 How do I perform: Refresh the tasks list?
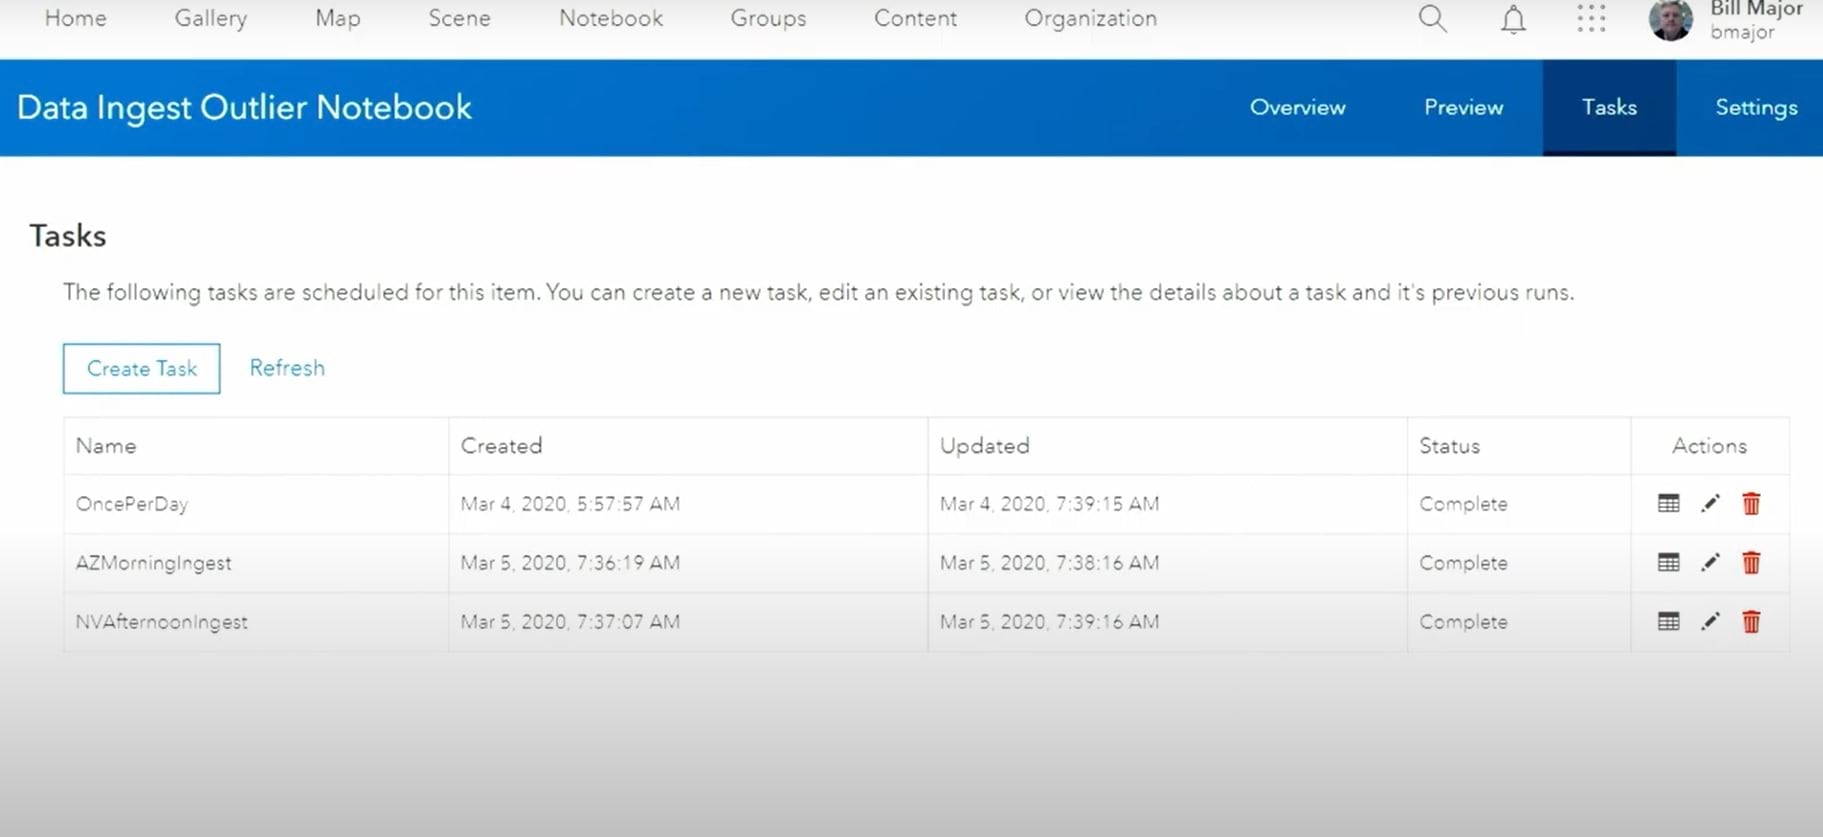pyautogui.click(x=287, y=368)
